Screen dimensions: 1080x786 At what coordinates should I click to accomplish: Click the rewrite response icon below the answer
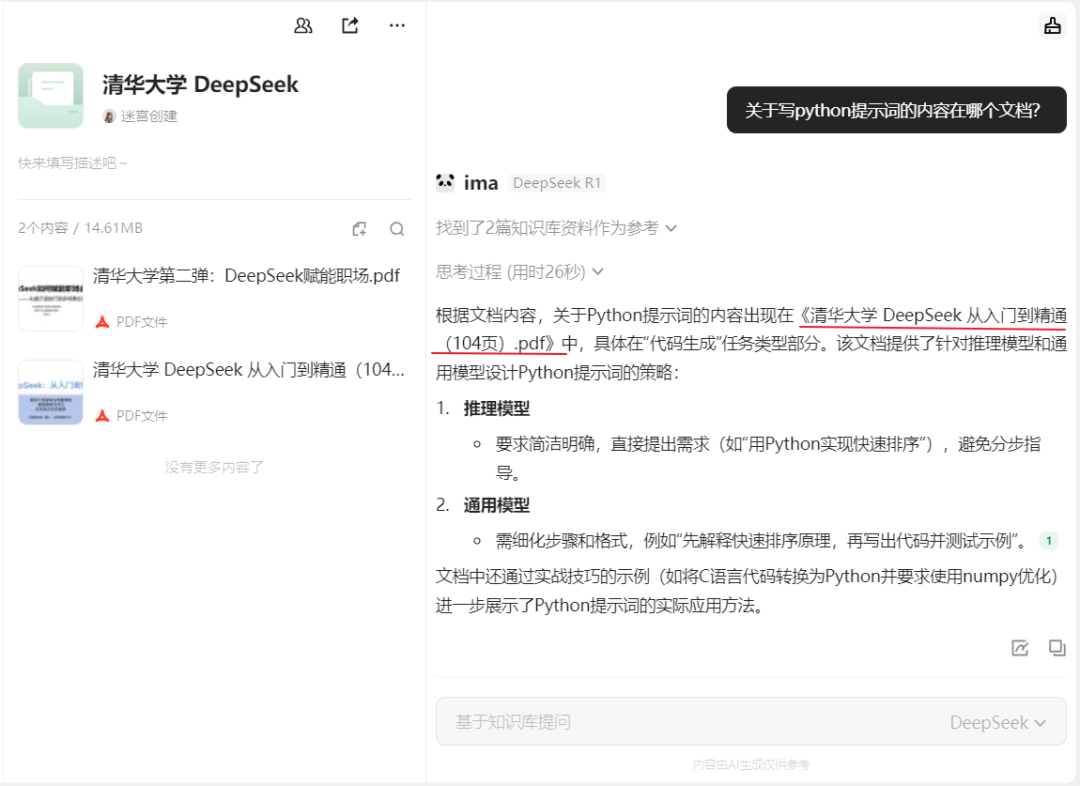[x=1019, y=648]
